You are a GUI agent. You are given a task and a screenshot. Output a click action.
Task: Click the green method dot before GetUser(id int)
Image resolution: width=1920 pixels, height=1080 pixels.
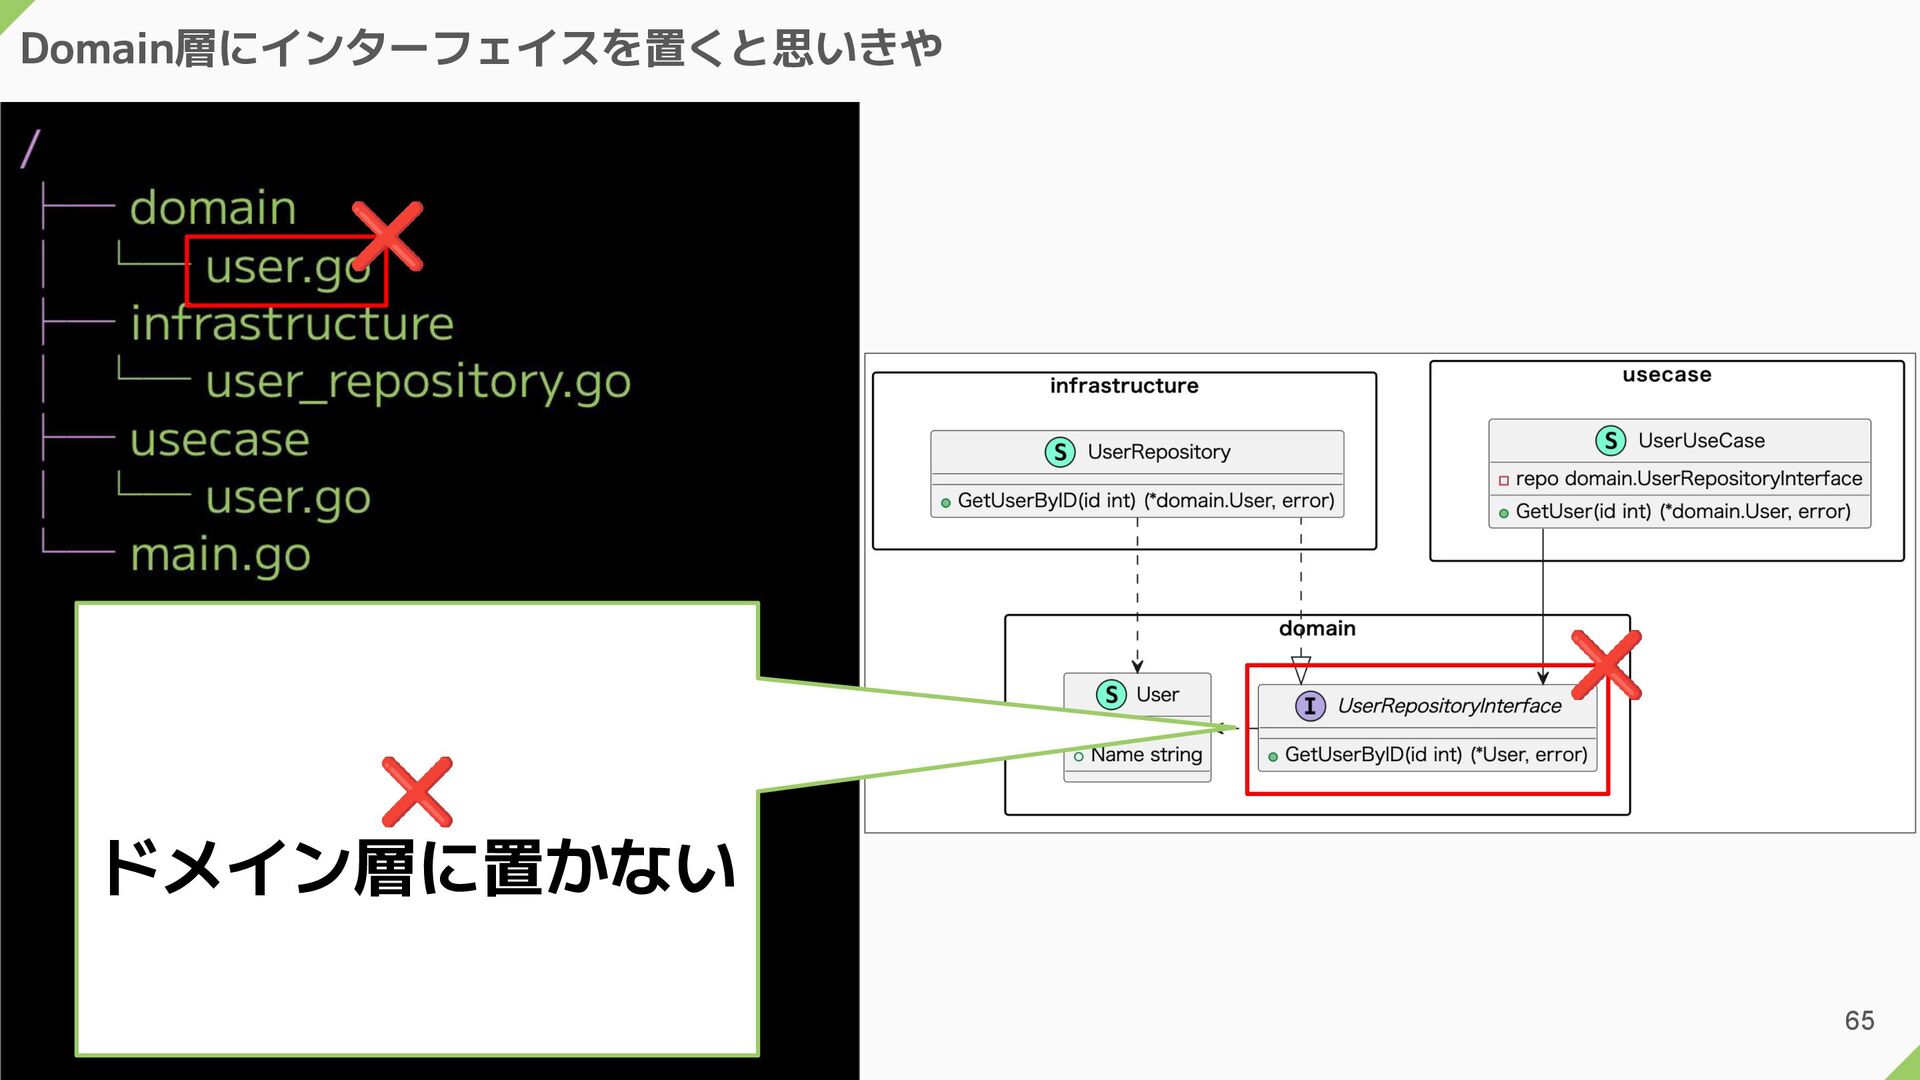pyautogui.click(x=1503, y=513)
